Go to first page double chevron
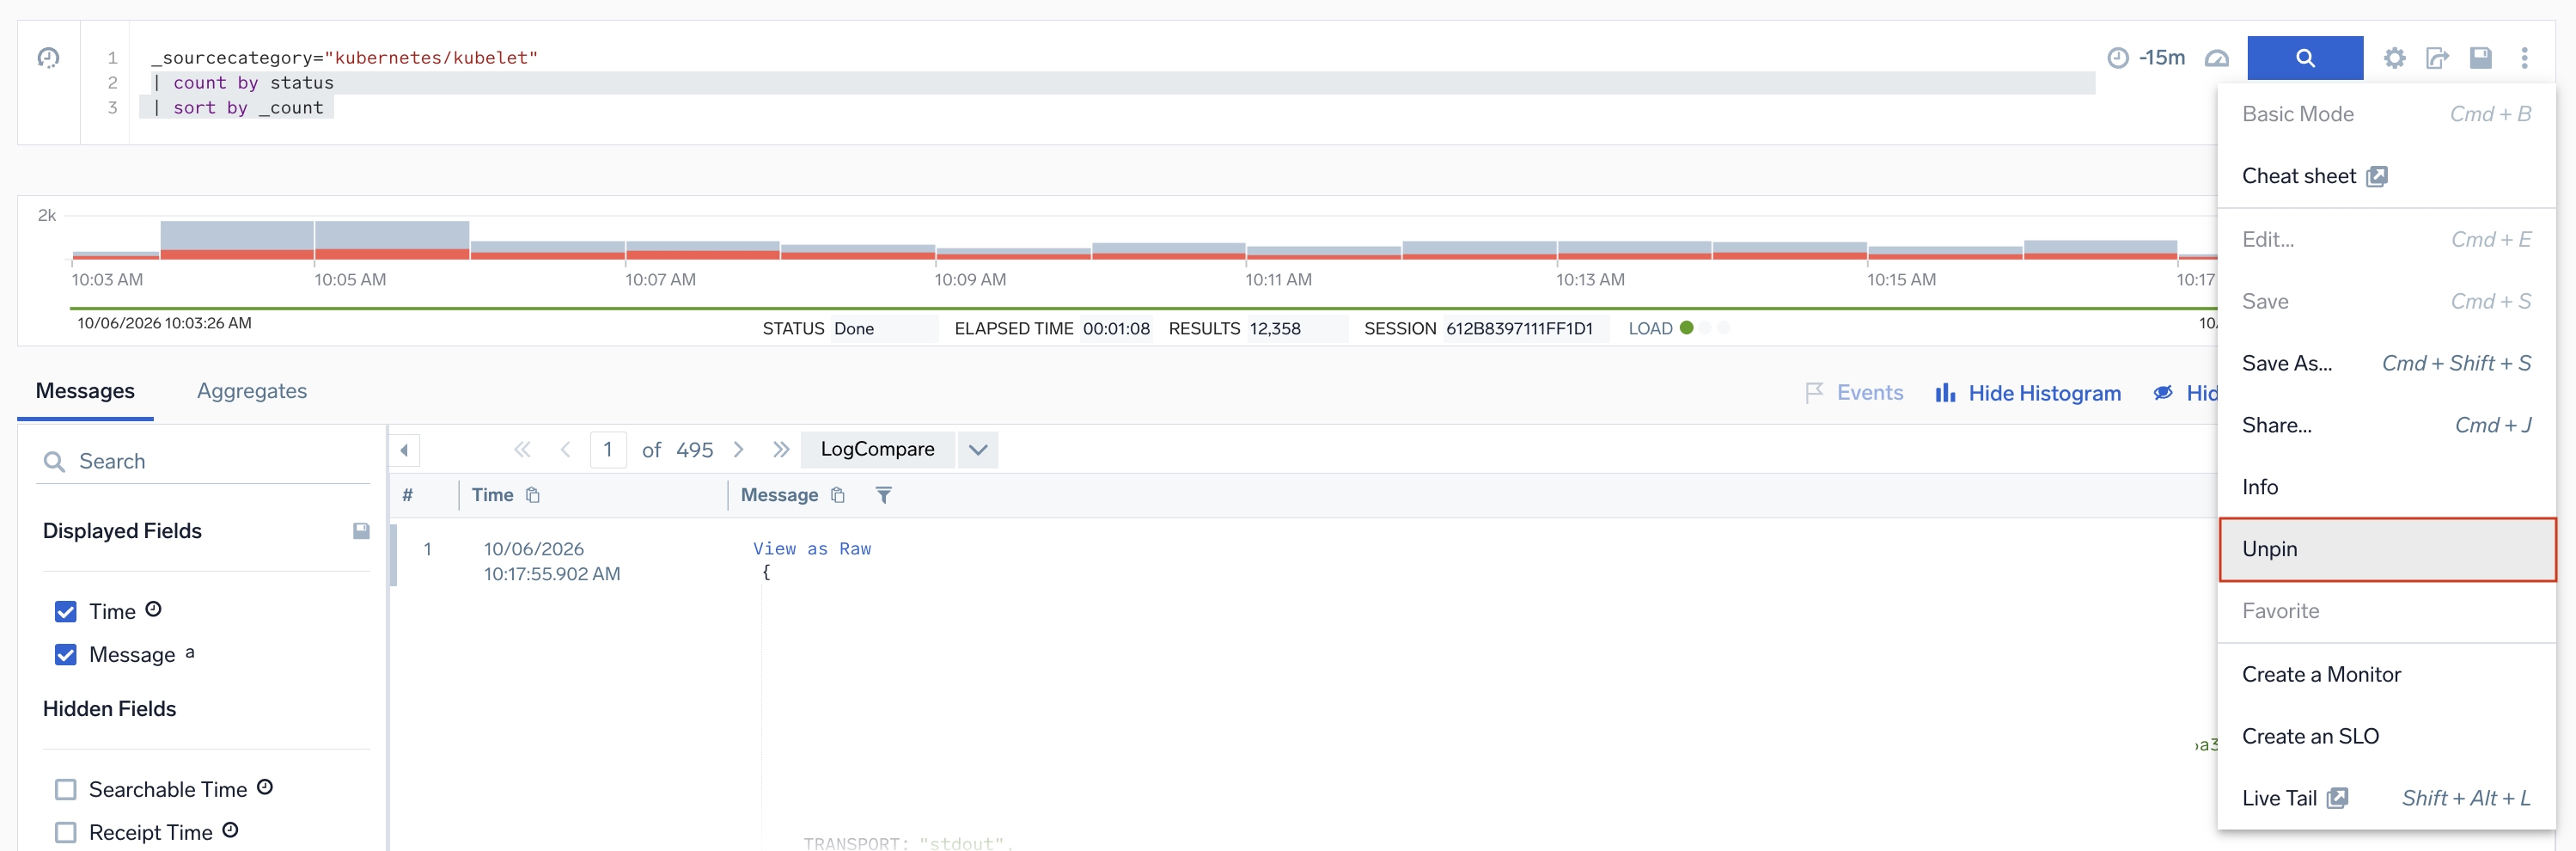 tap(522, 450)
